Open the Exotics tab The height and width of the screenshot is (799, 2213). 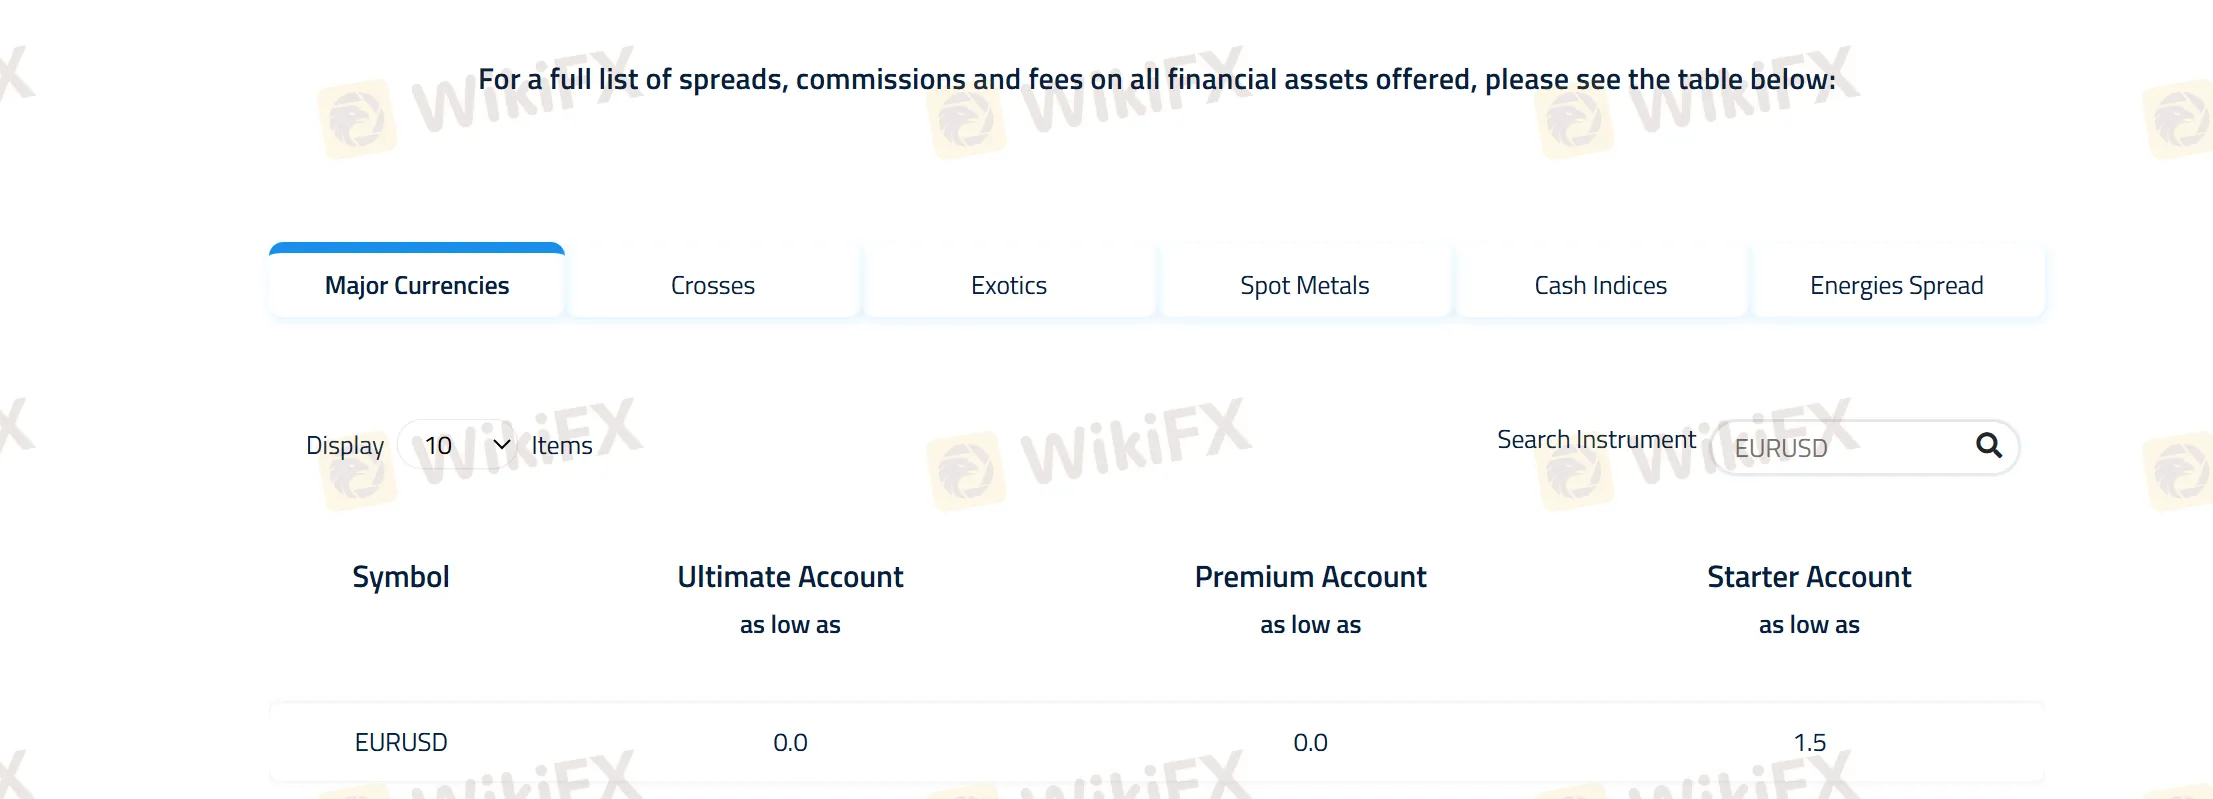(1009, 286)
